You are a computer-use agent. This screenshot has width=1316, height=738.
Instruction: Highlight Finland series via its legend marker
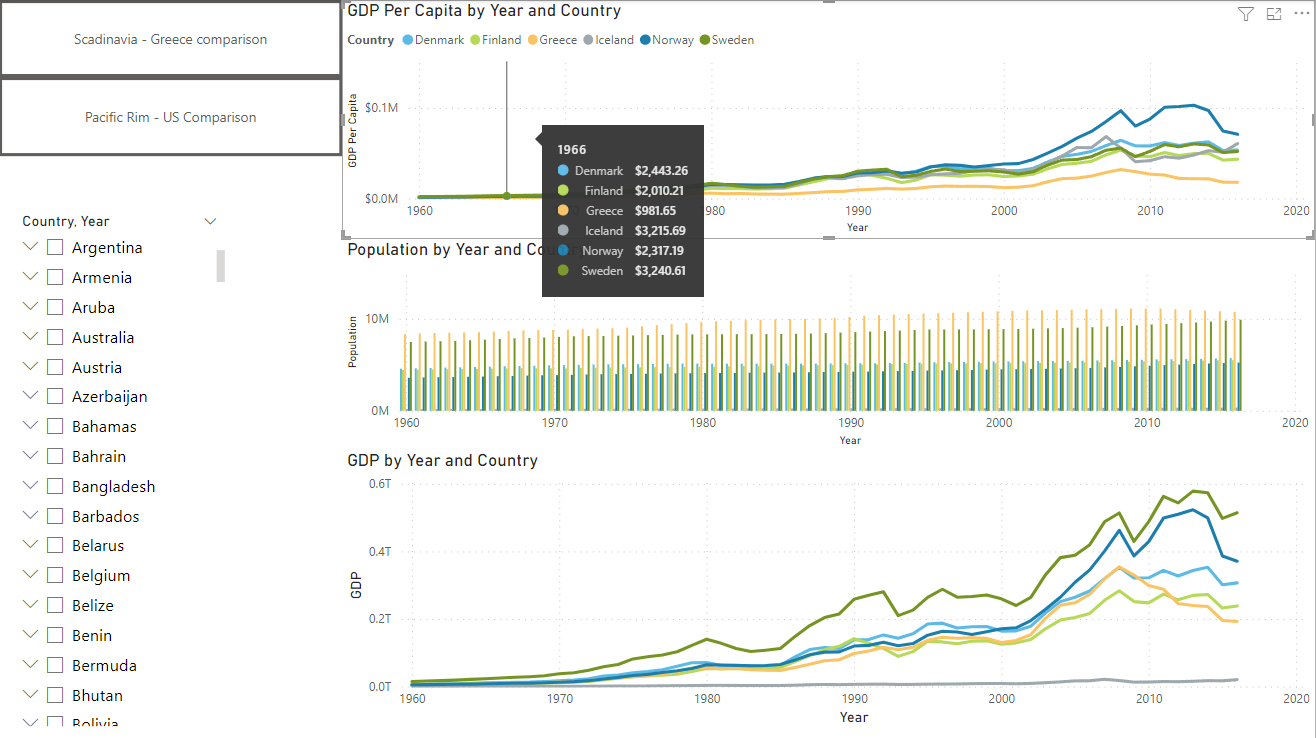(x=476, y=40)
